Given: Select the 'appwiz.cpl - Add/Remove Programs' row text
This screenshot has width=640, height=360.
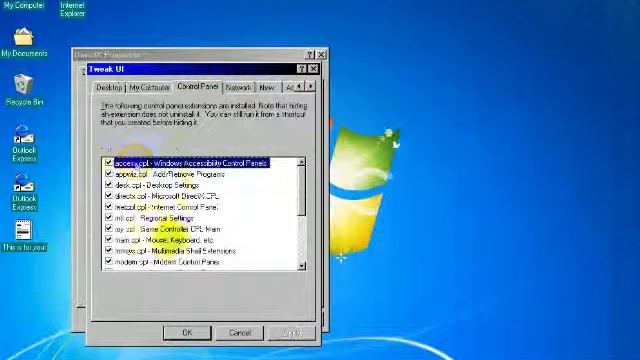Looking at the screenshot, I should (x=170, y=174).
